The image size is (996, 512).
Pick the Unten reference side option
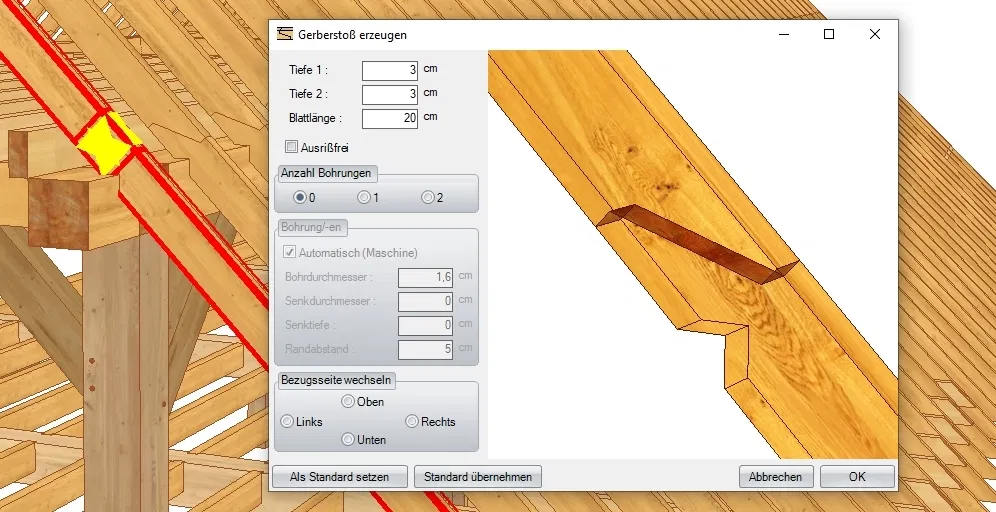point(348,439)
